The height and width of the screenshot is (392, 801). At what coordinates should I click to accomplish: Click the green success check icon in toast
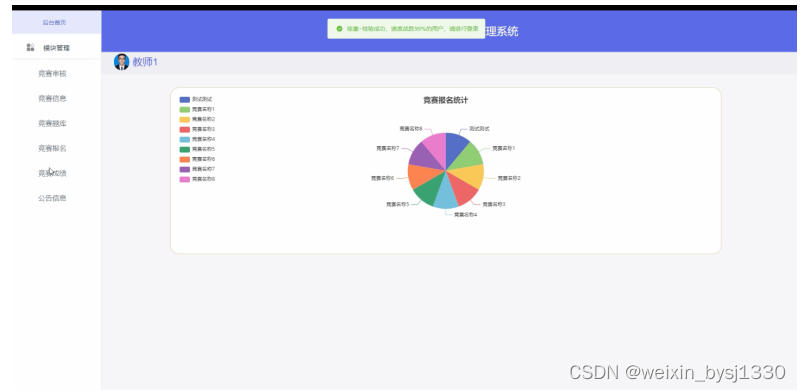click(x=339, y=29)
